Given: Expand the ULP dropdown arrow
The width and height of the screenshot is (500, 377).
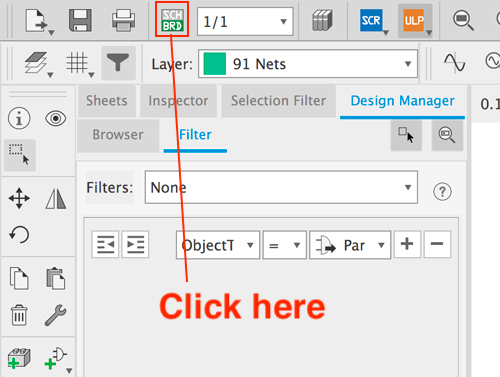Looking at the screenshot, I should click(429, 33).
